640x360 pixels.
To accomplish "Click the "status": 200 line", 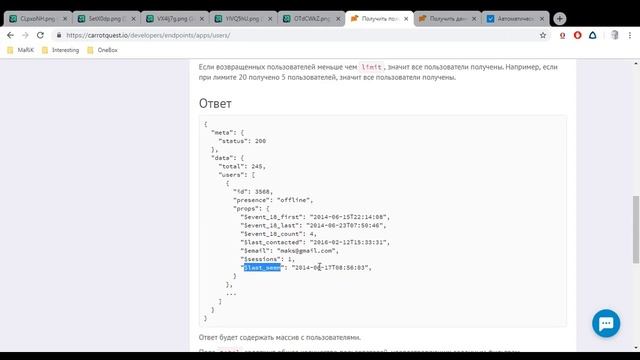I will pyautogui.click(x=242, y=141).
